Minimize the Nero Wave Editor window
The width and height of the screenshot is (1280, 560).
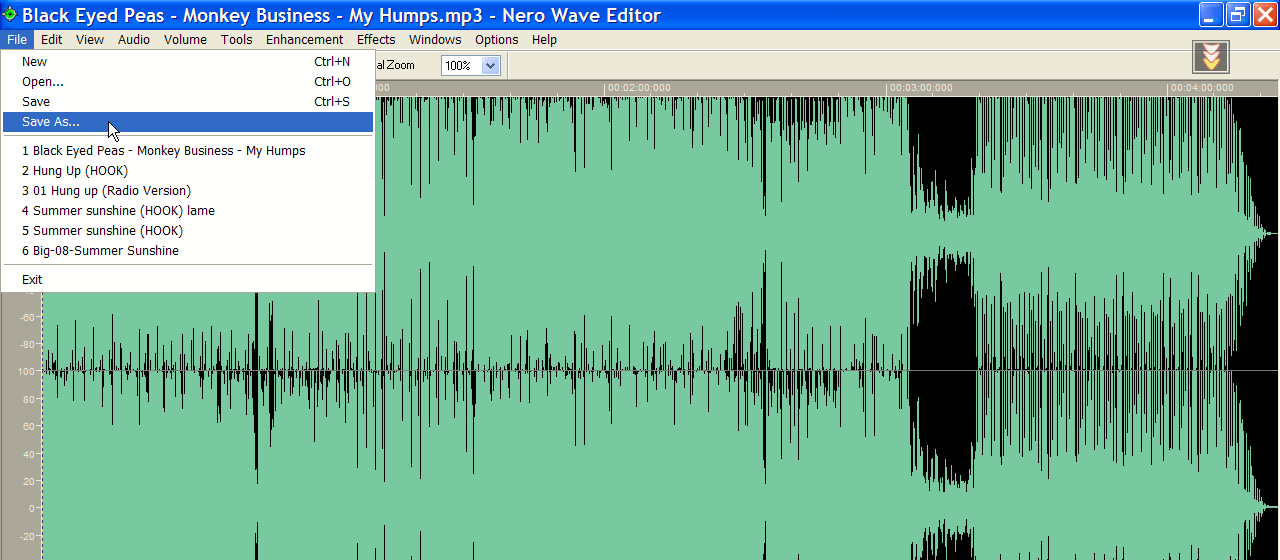pos(1212,14)
